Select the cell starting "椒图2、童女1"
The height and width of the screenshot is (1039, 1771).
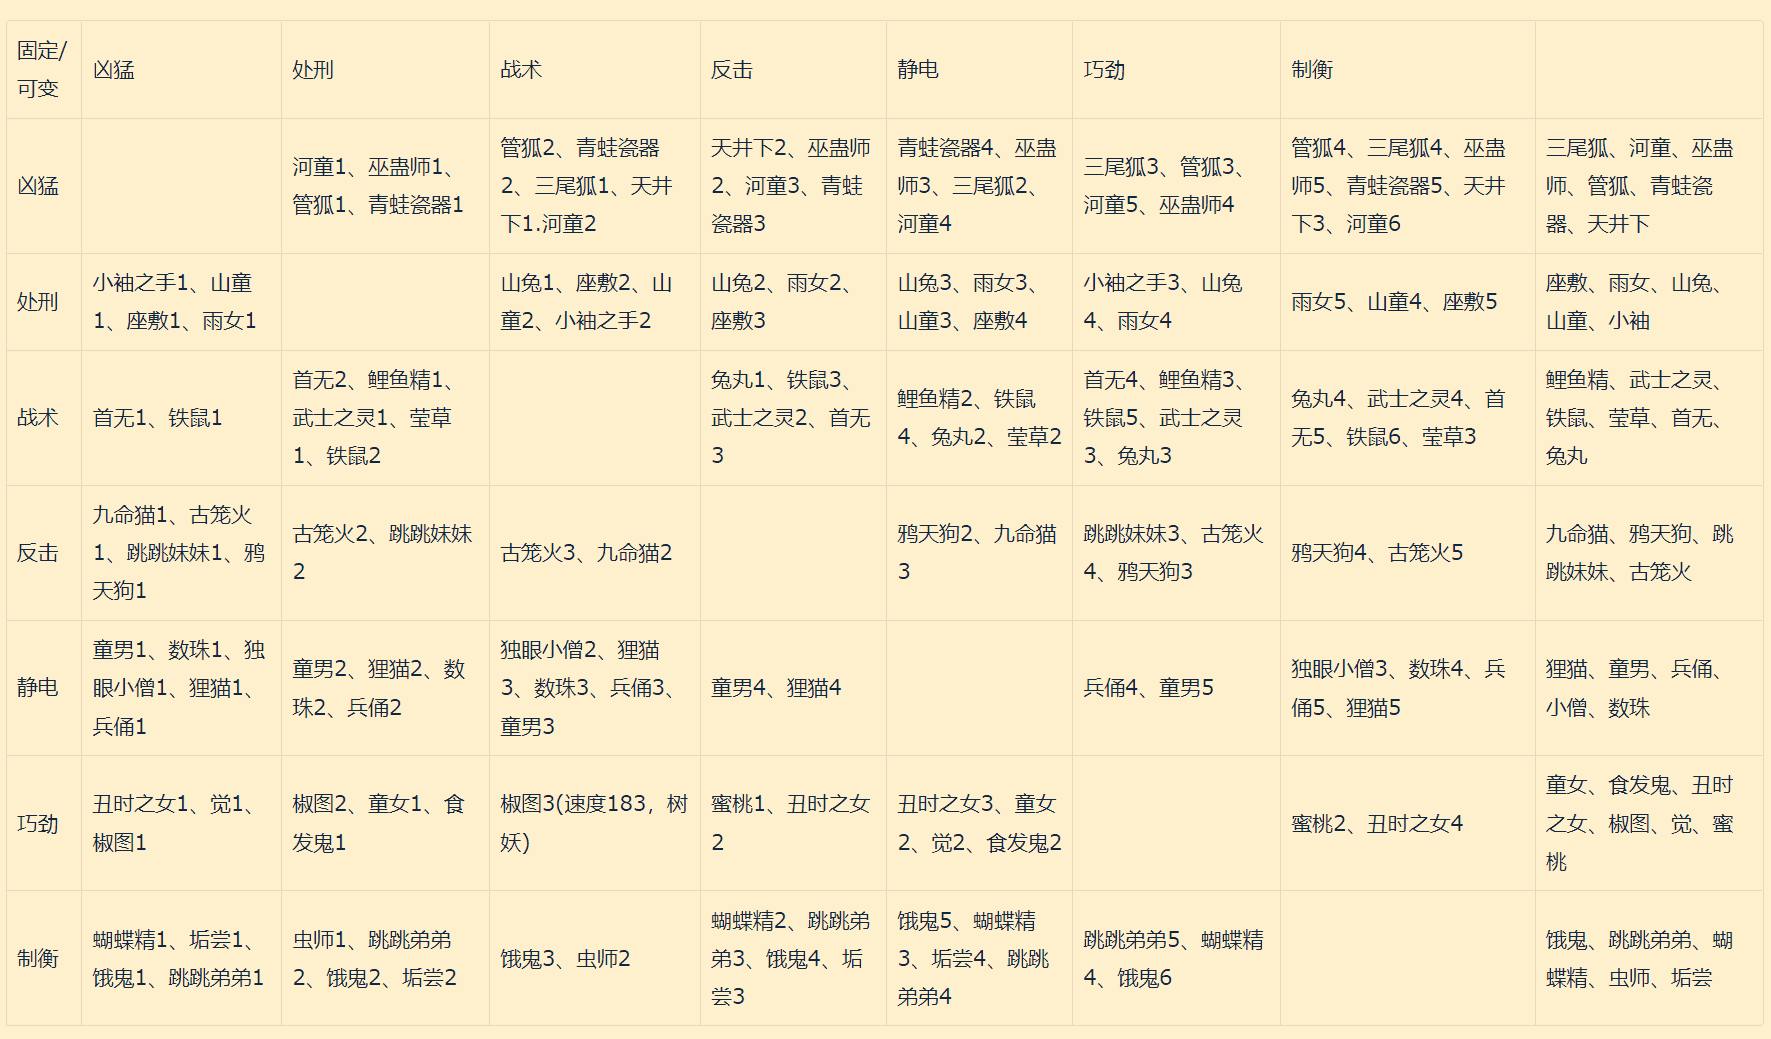click(x=385, y=823)
